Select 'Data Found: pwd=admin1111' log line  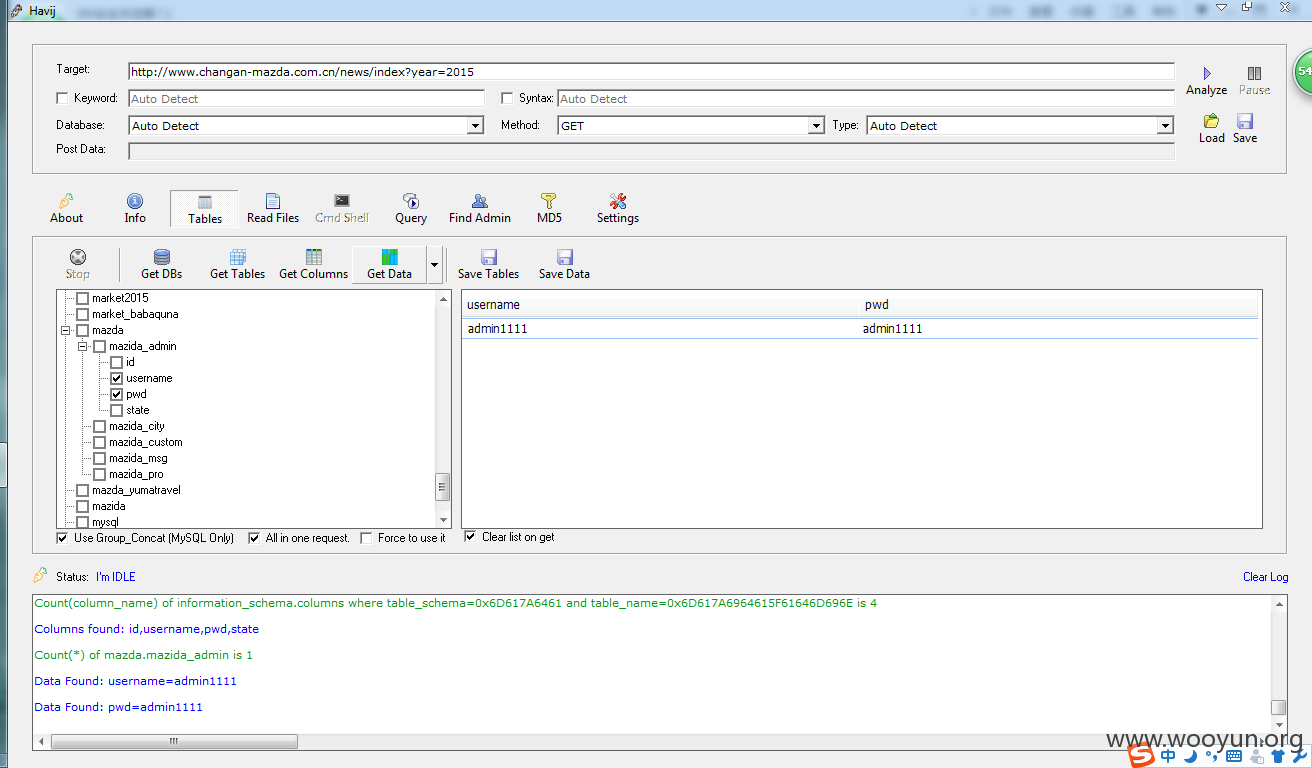click(x=118, y=707)
